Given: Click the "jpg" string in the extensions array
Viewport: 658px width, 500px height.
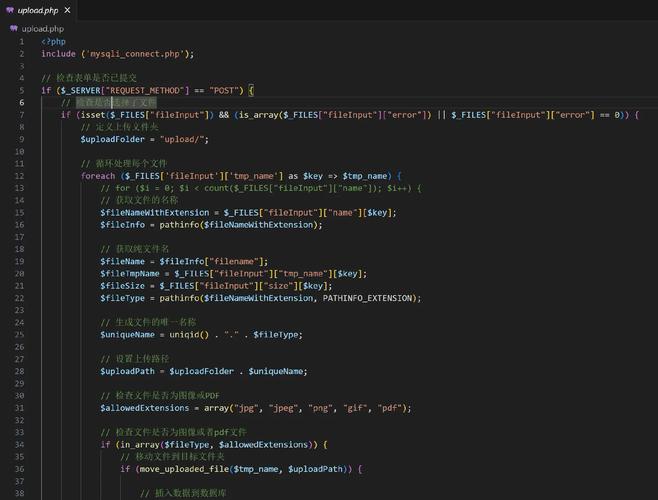Looking at the screenshot, I should (x=243, y=407).
